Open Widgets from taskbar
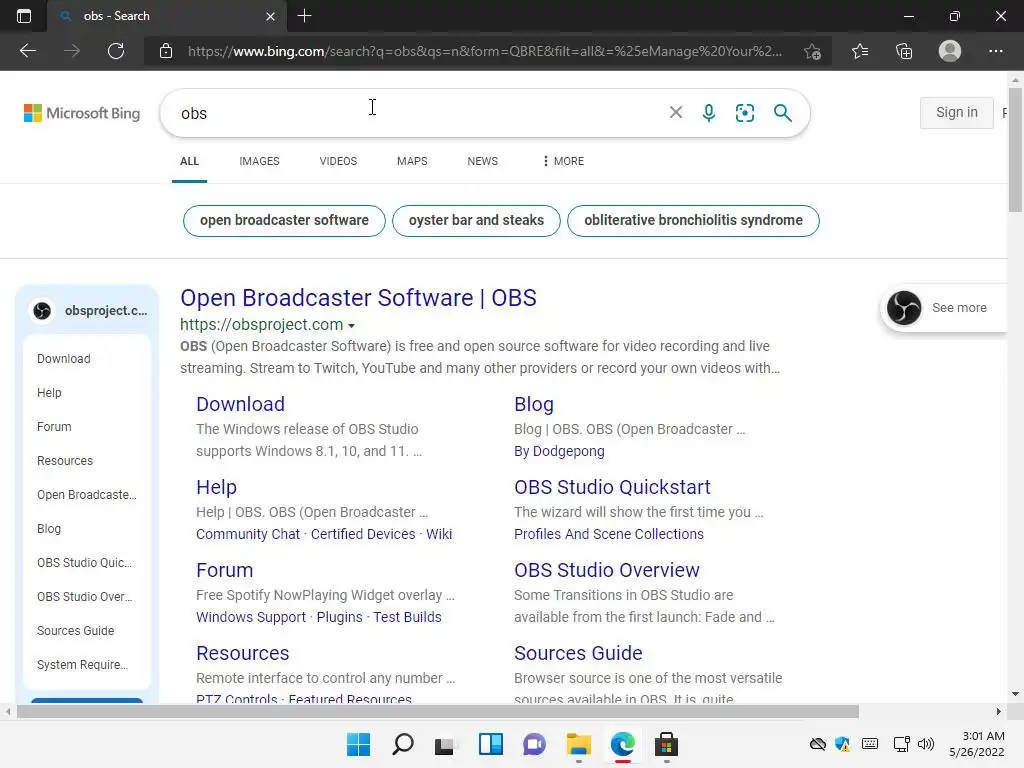This screenshot has height=768, width=1024. tap(490, 744)
